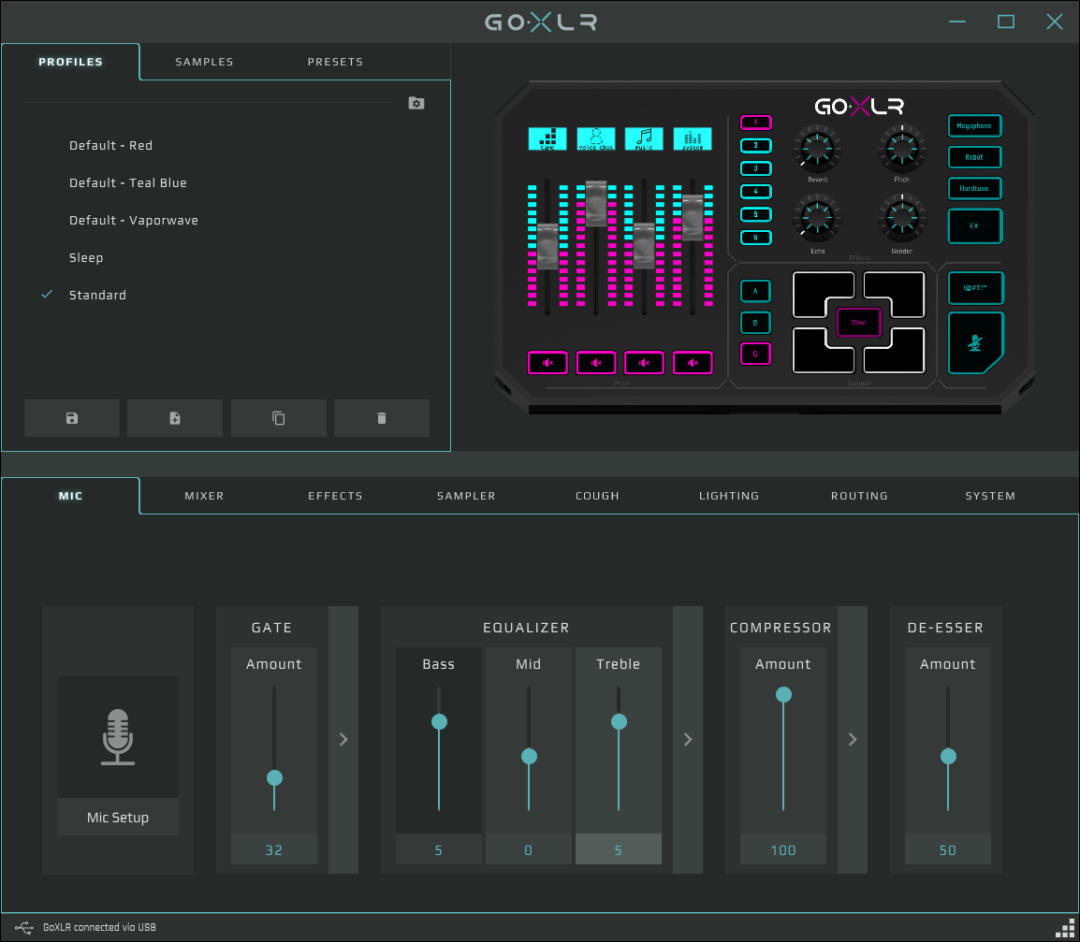Save the current profile with disk icon
The width and height of the screenshot is (1080, 942).
tap(72, 418)
